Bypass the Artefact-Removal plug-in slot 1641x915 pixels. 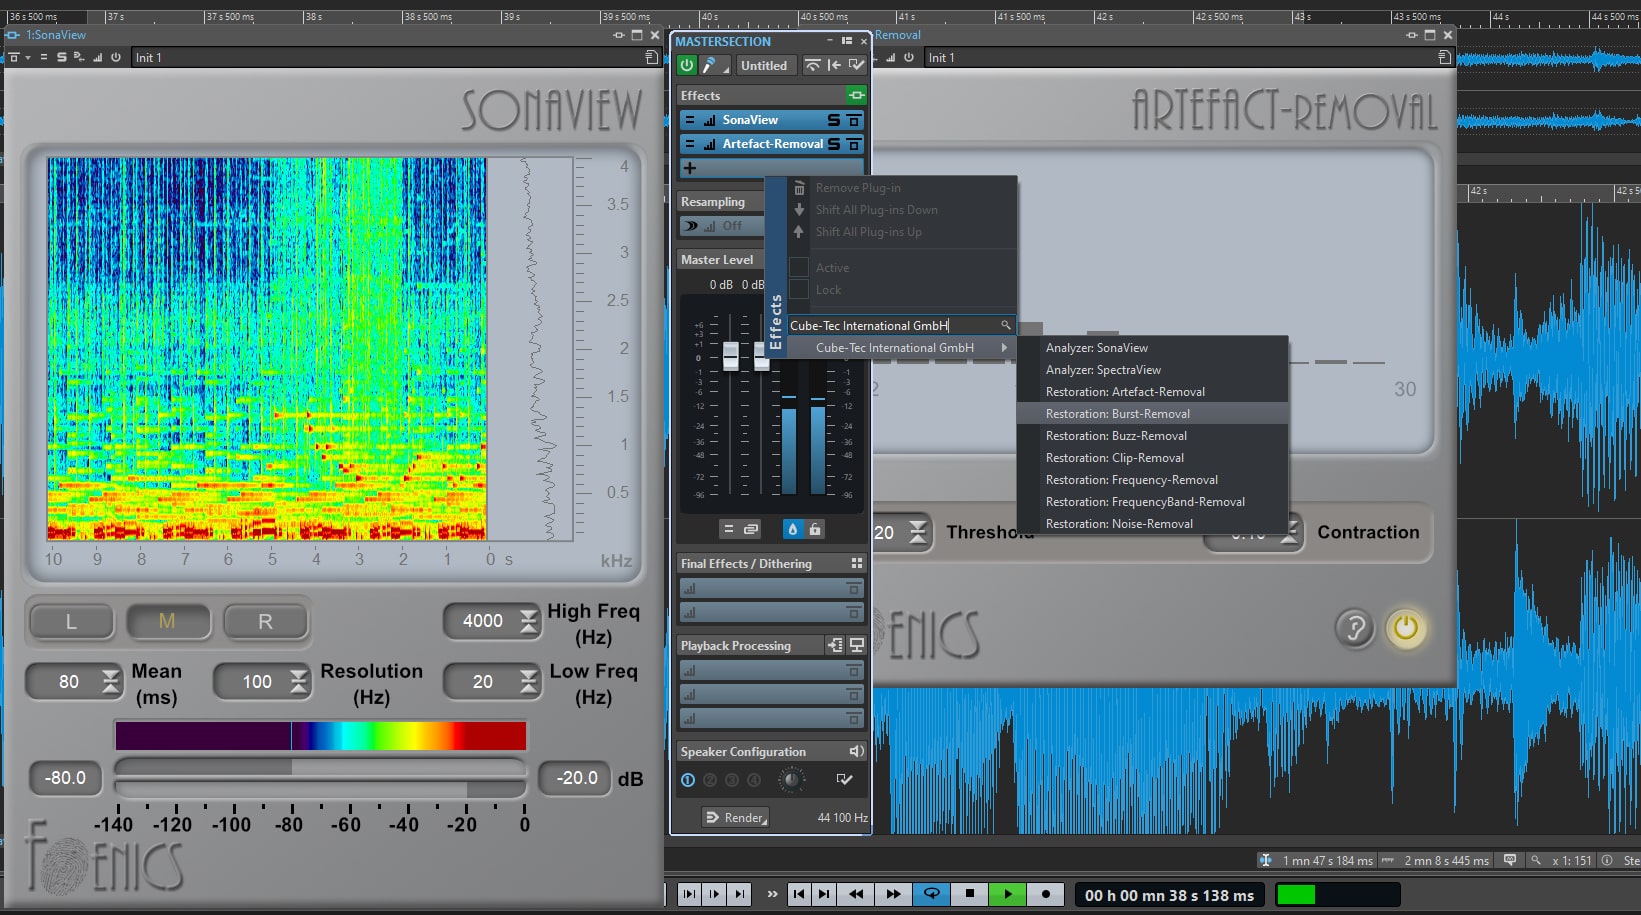pos(853,144)
